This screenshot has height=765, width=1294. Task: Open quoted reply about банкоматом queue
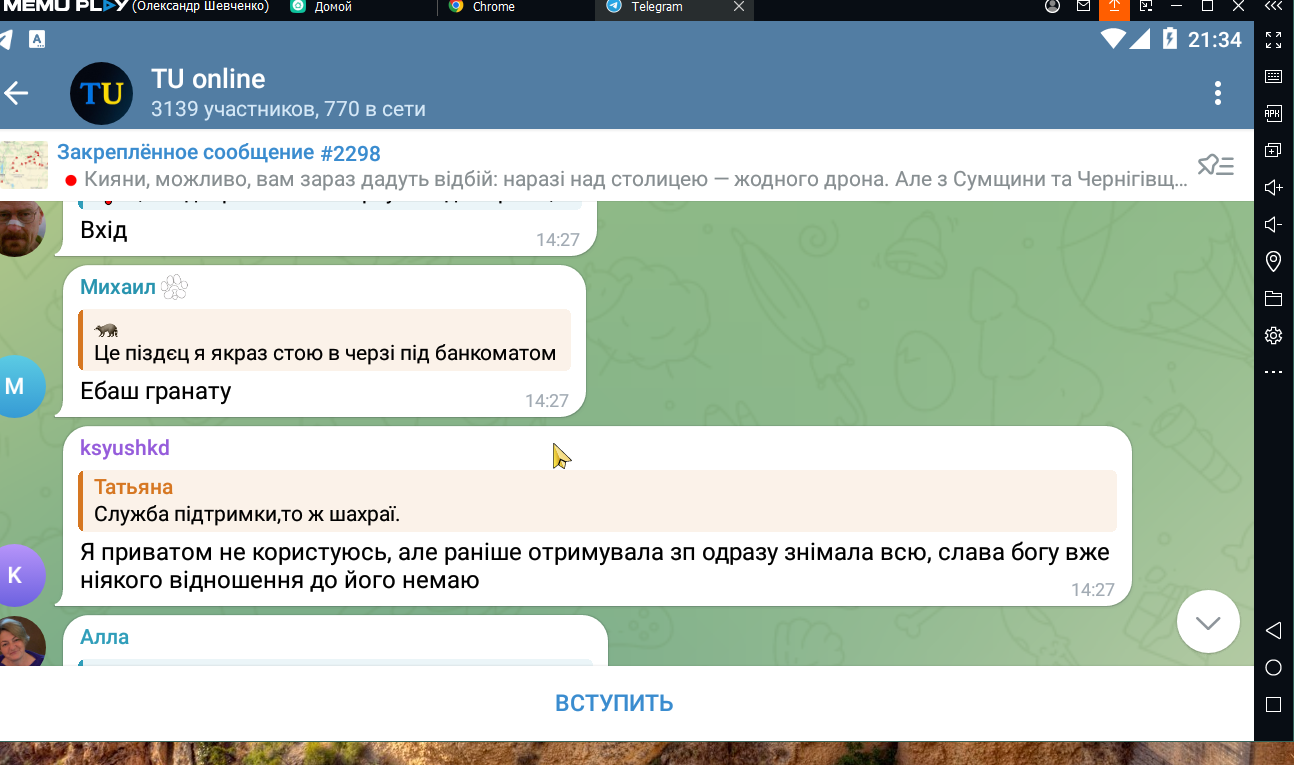coord(324,340)
